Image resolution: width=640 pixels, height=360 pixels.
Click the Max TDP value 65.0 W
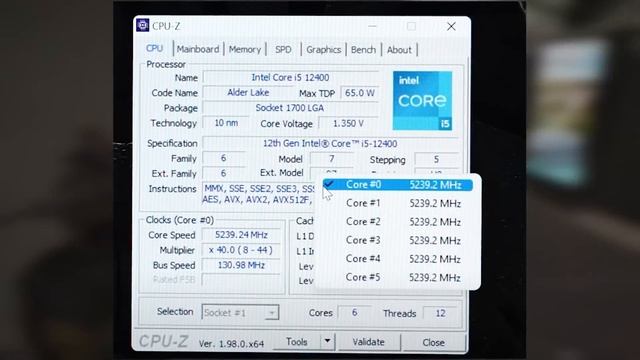click(x=360, y=93)
